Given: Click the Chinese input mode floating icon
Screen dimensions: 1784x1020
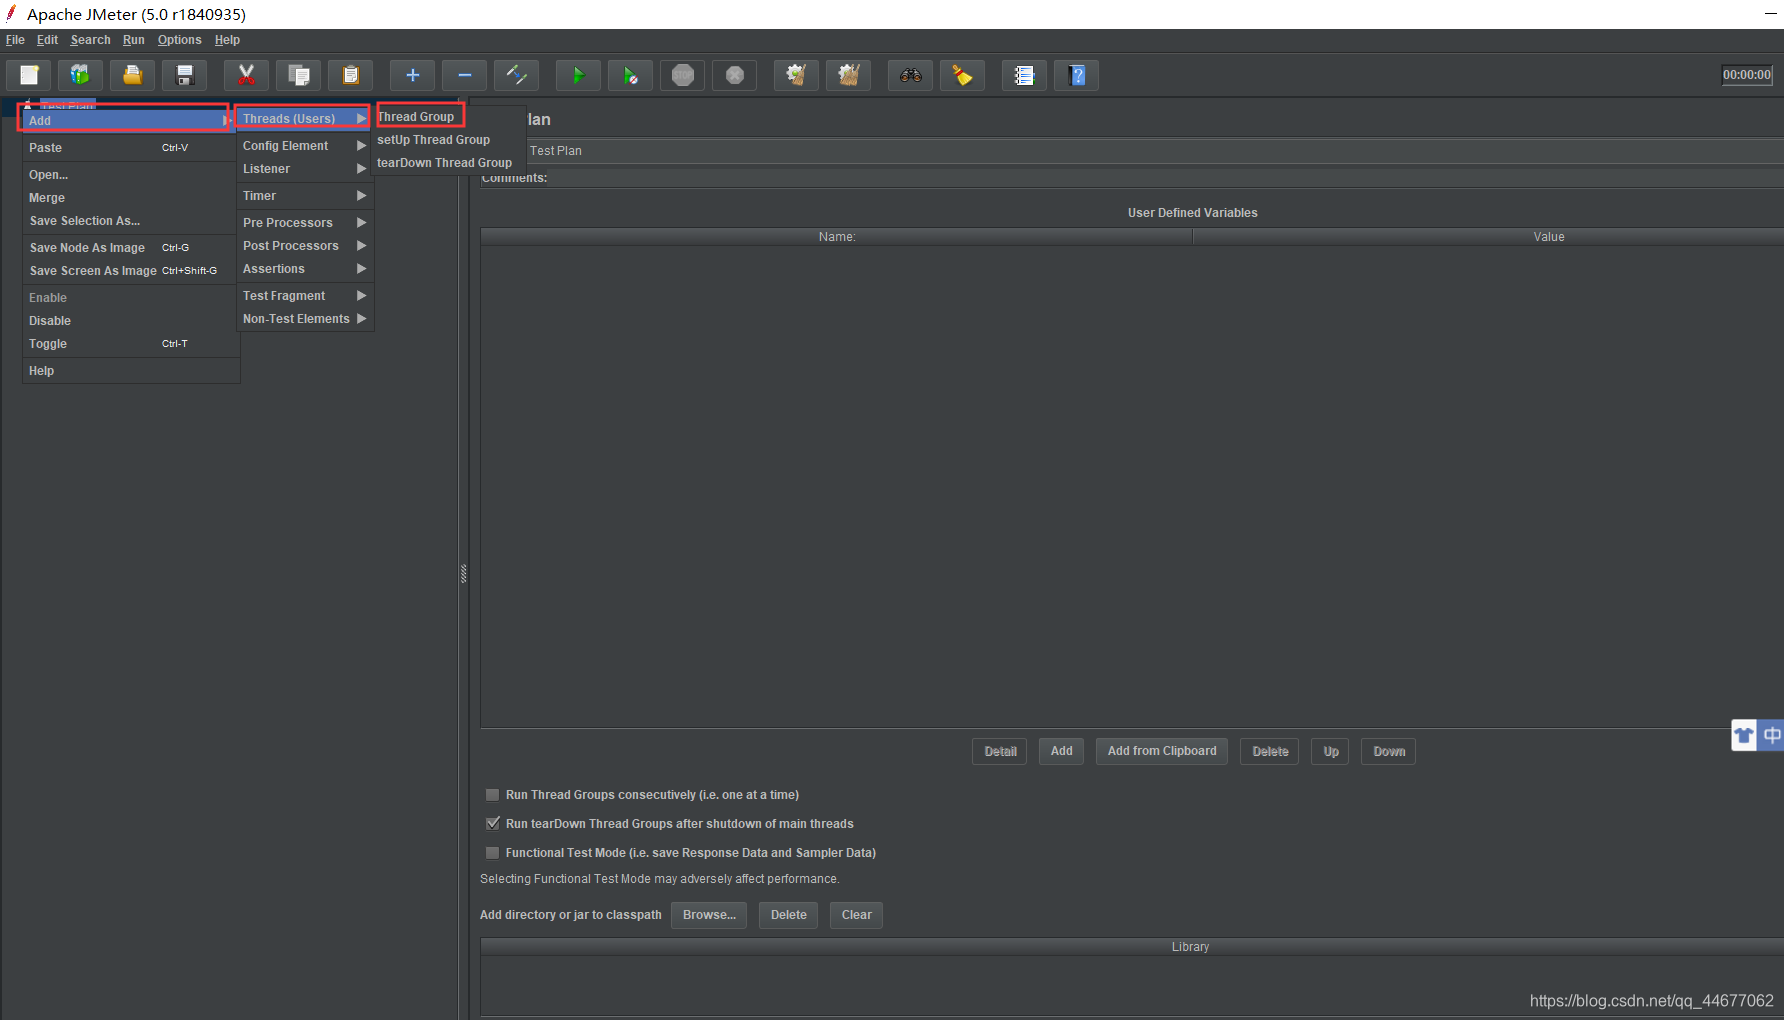Looking at the screenshot, I should (x=1771, y=736).
